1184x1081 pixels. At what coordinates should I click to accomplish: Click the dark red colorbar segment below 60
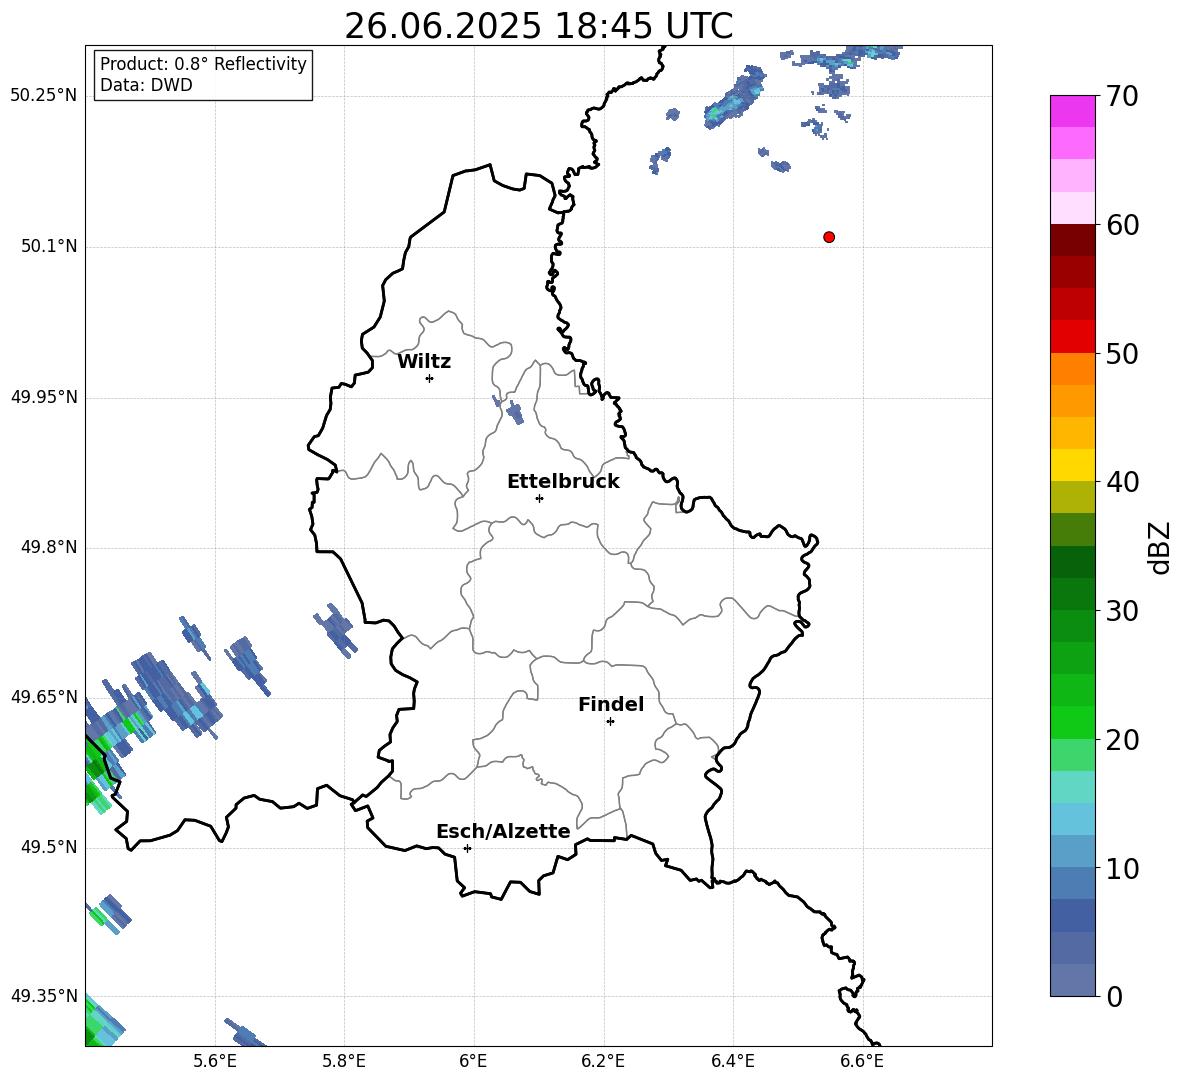(x=1072, y=240)
